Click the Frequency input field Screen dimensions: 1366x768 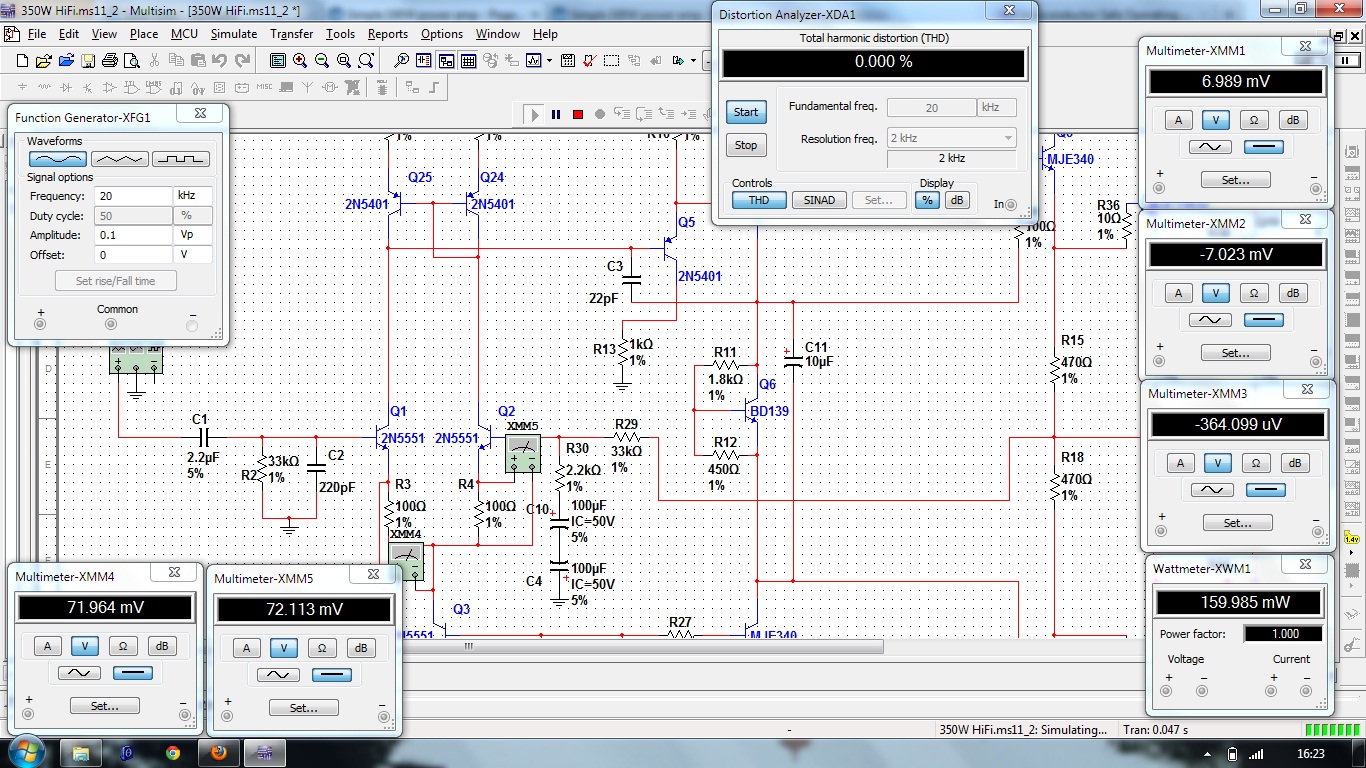point(134,195)
